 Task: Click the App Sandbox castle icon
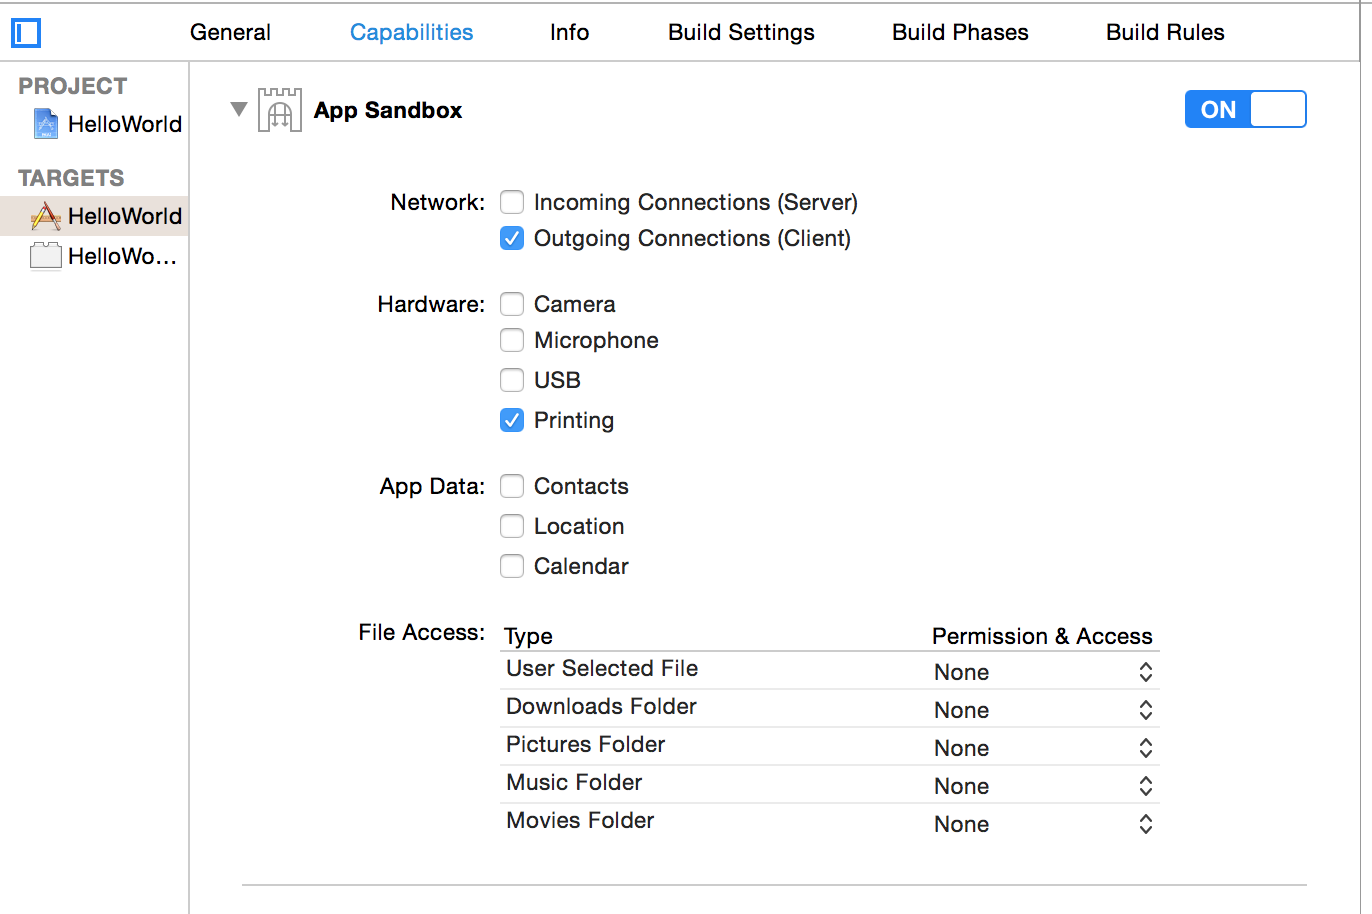point(280,110)
